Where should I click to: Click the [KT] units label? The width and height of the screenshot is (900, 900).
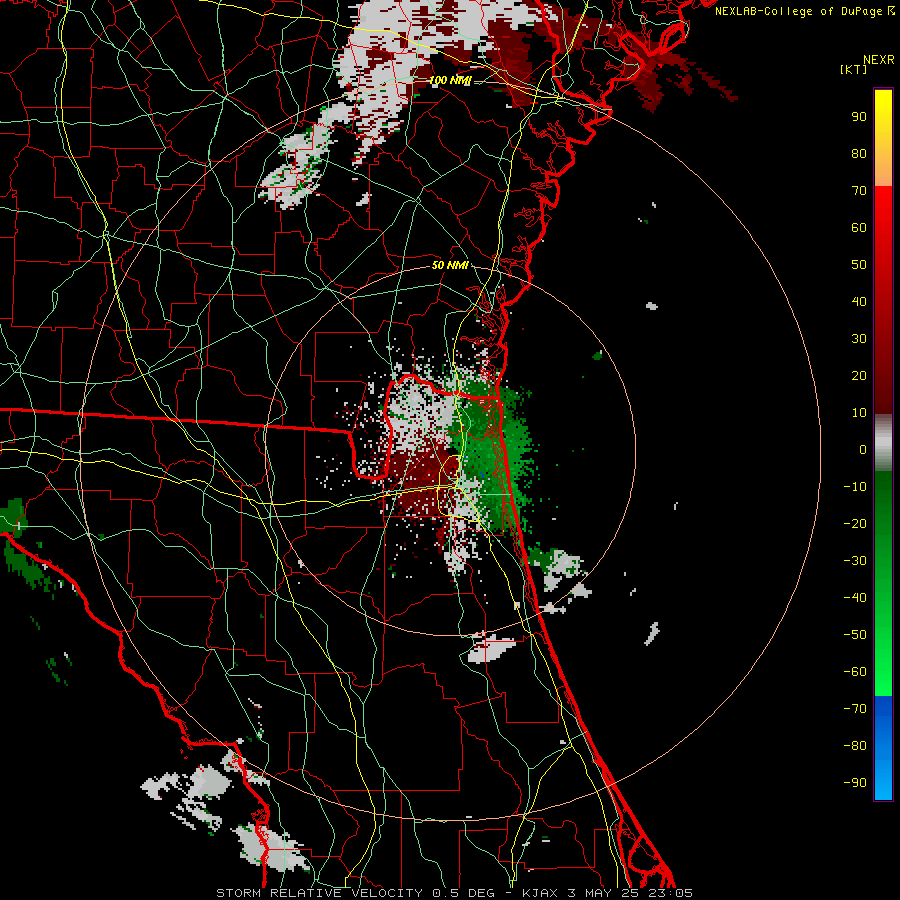[854, 69]
